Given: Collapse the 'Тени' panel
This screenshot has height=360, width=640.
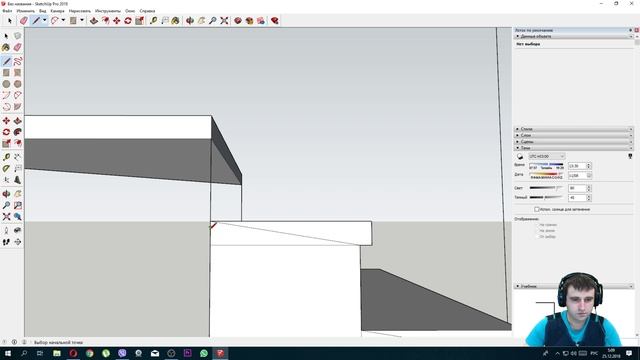Looking at the screenshot, I should point(573,148).
